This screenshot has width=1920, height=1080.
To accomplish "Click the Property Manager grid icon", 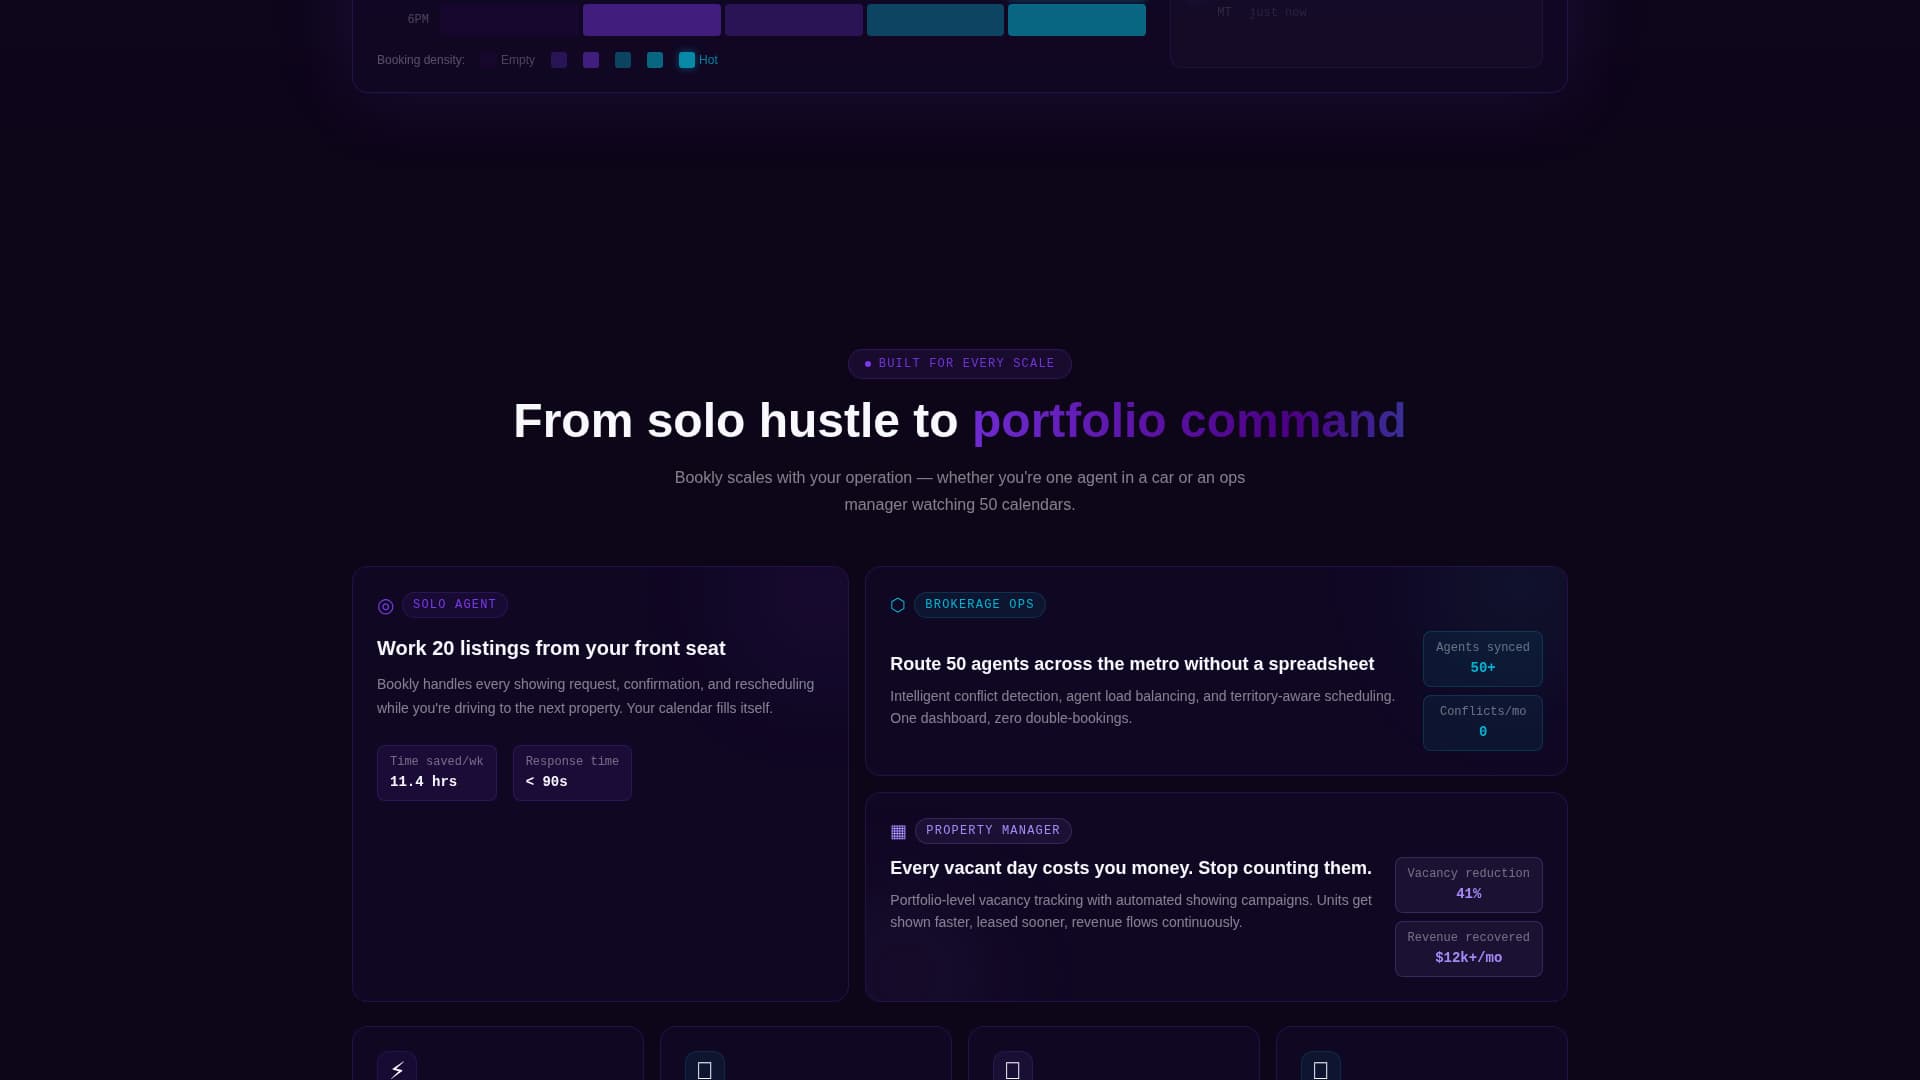I will coord(898,832).
